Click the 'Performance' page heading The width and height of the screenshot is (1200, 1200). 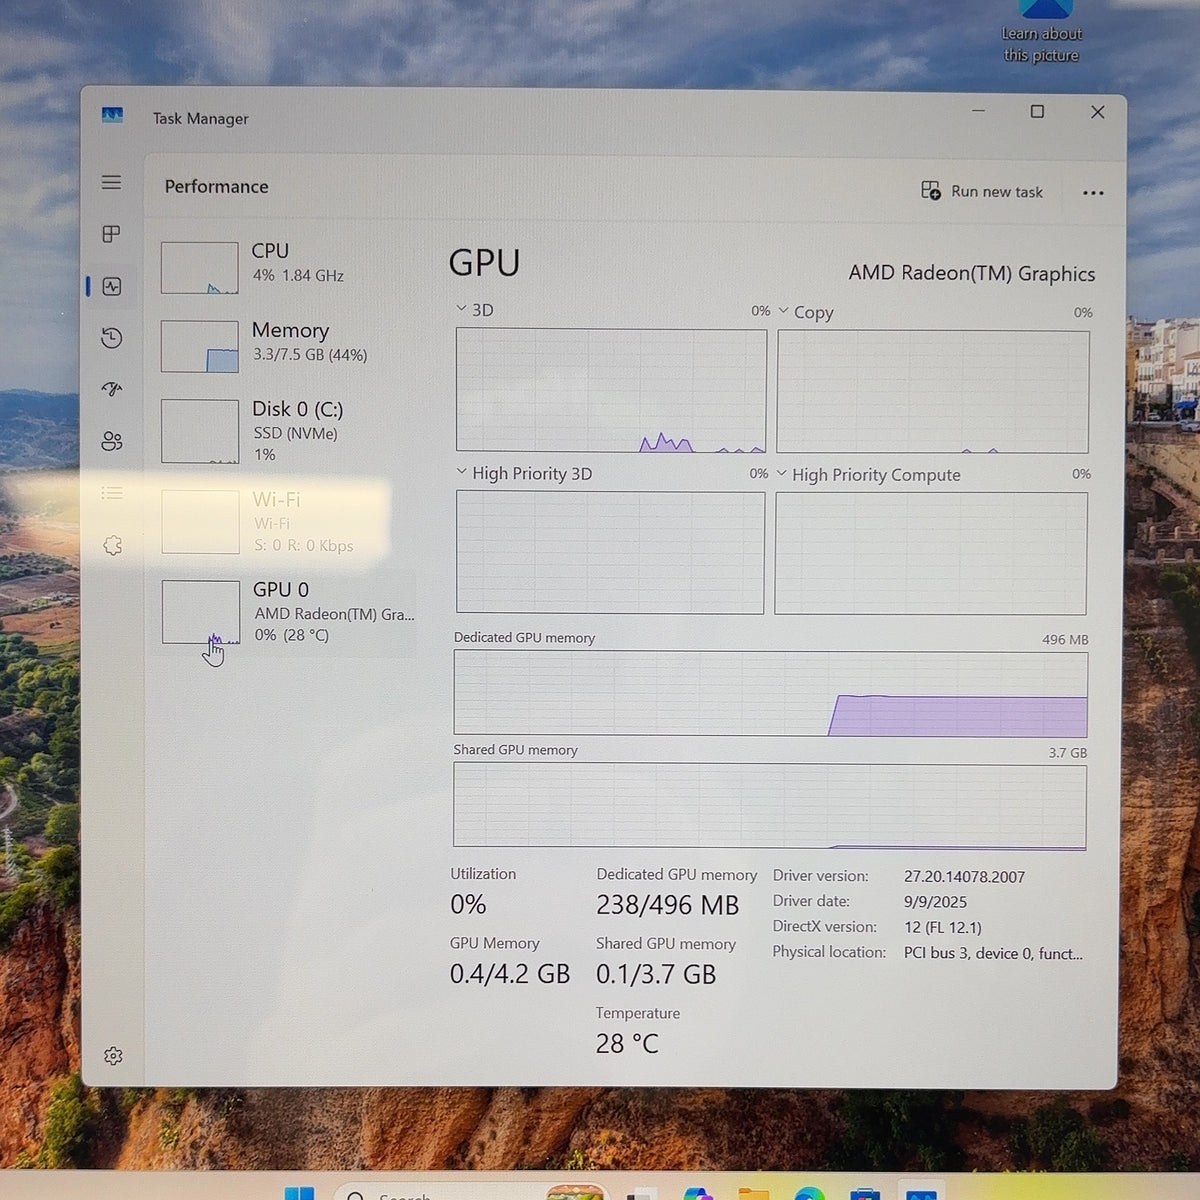[x=216, y=186]
